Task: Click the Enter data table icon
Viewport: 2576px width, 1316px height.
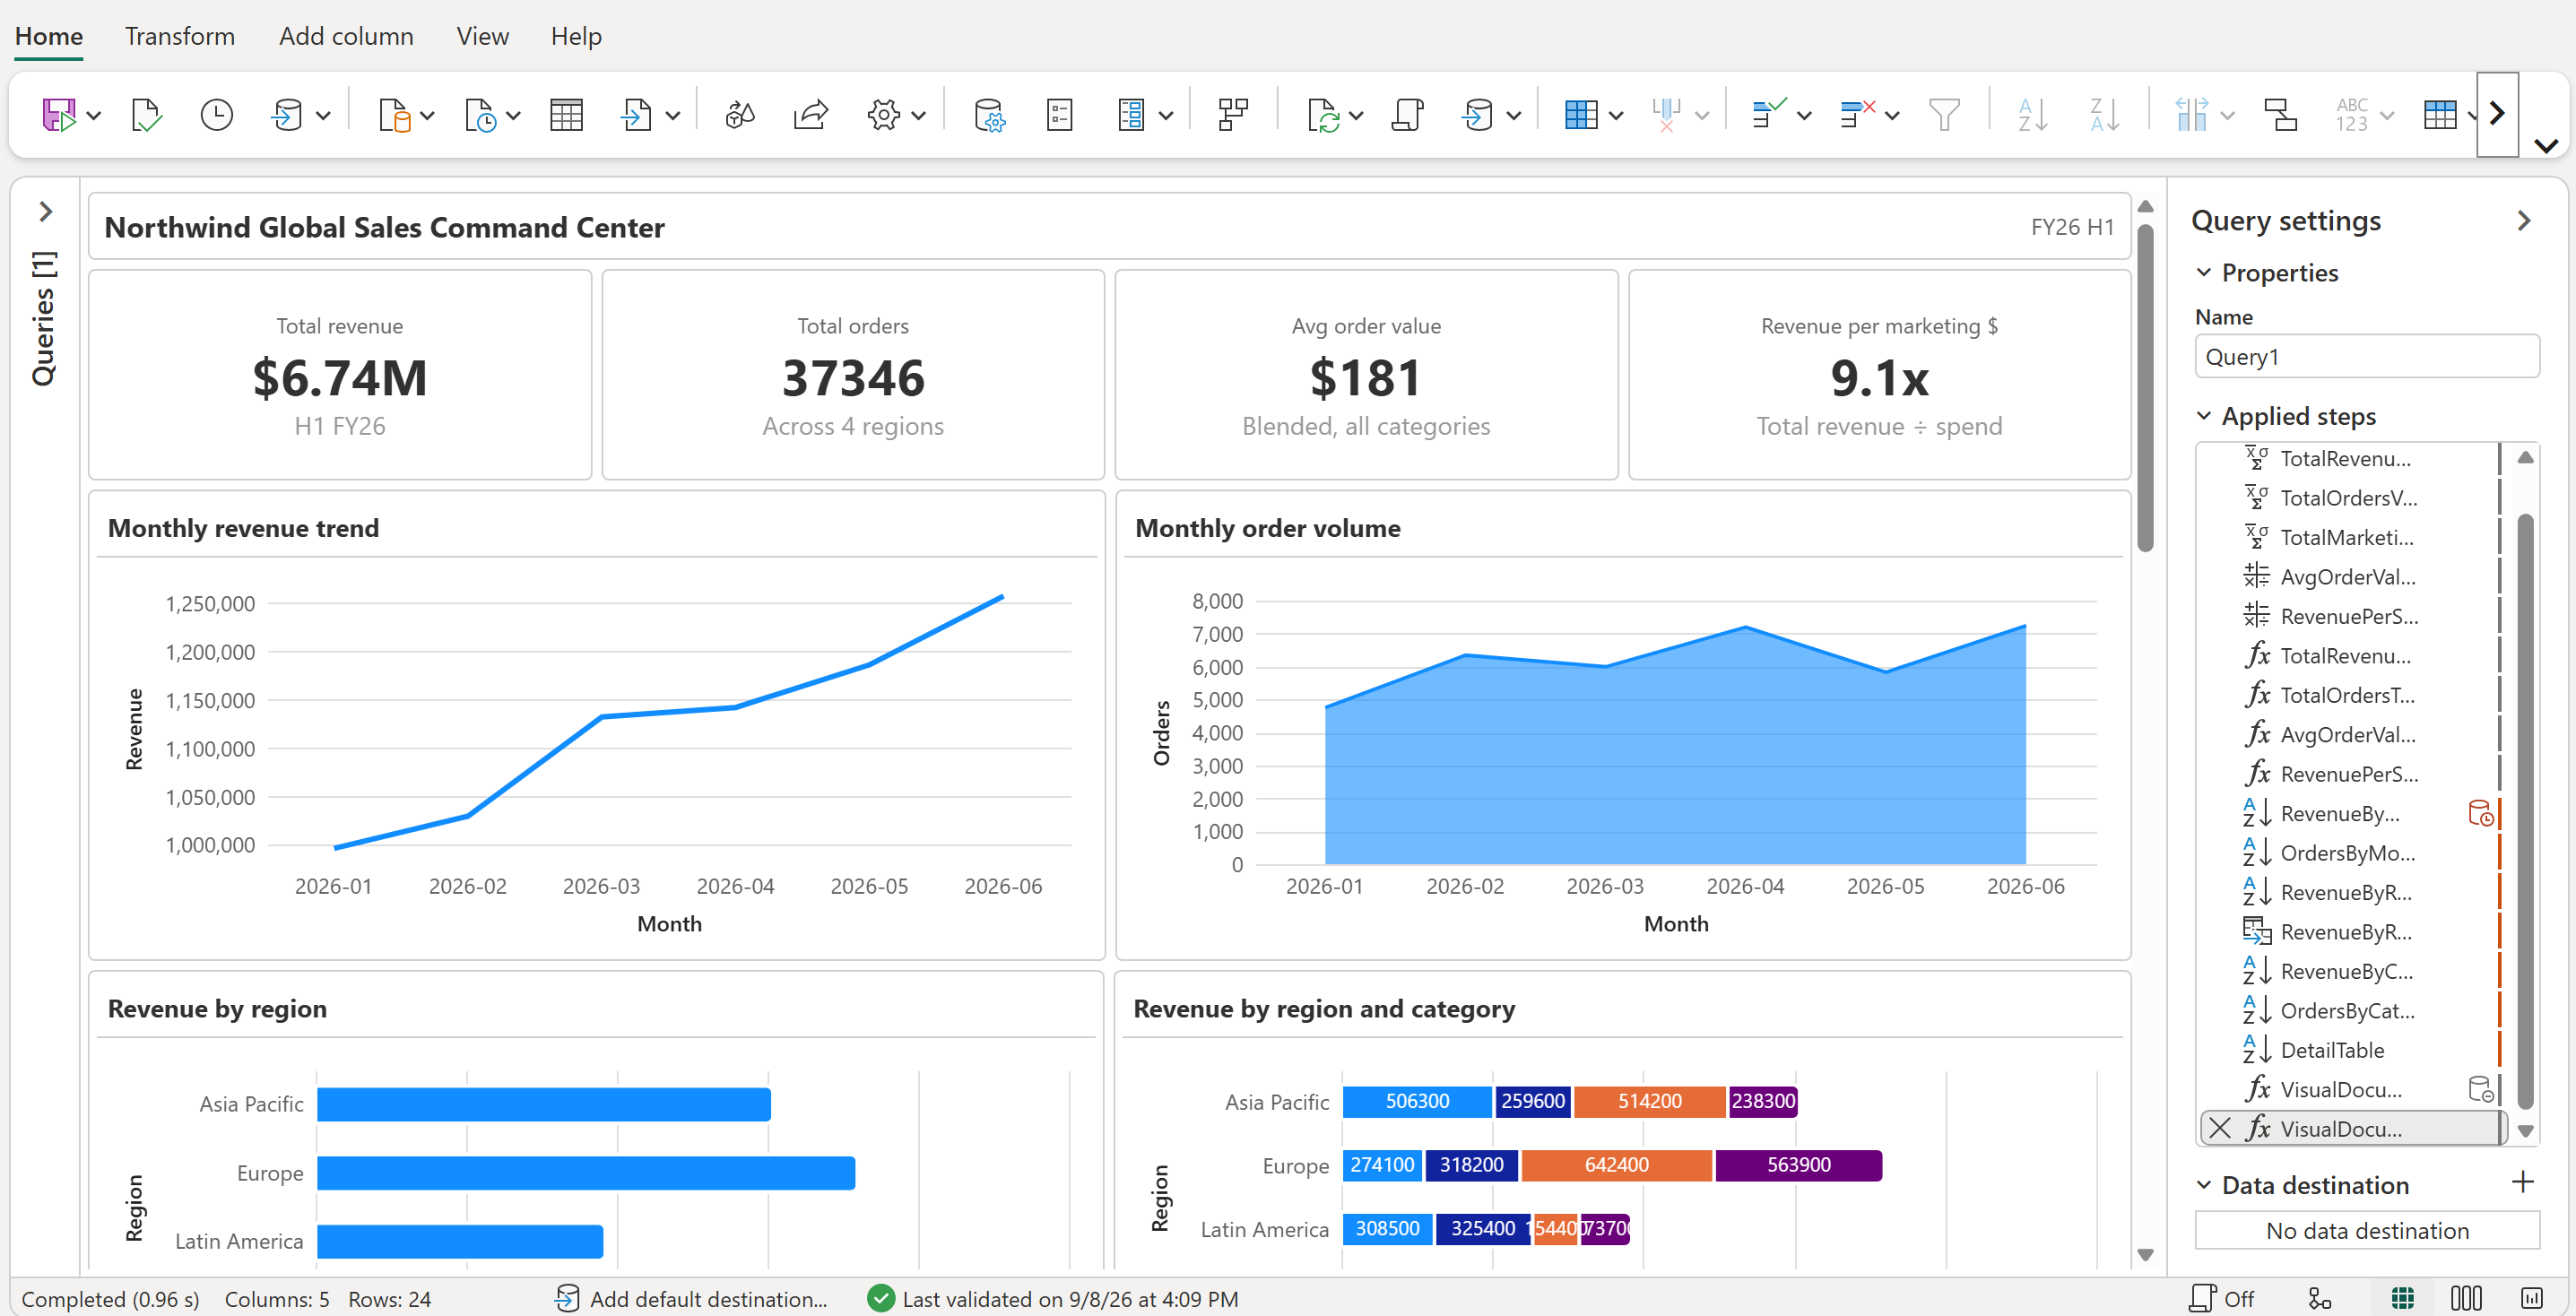Action: pos(566,114)
